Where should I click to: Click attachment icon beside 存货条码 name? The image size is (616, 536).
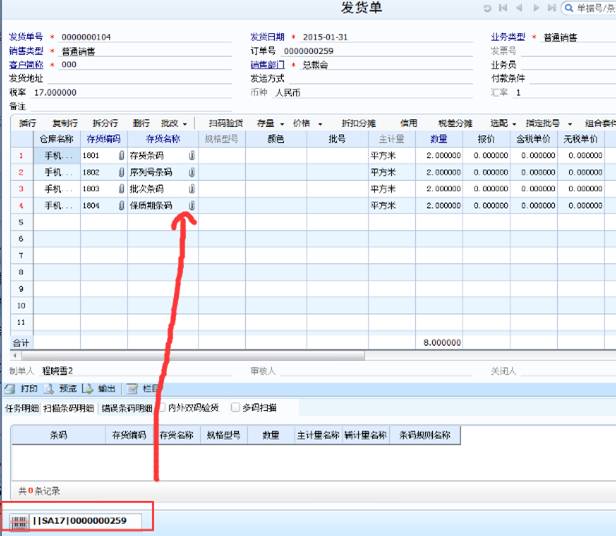point(191,156)
